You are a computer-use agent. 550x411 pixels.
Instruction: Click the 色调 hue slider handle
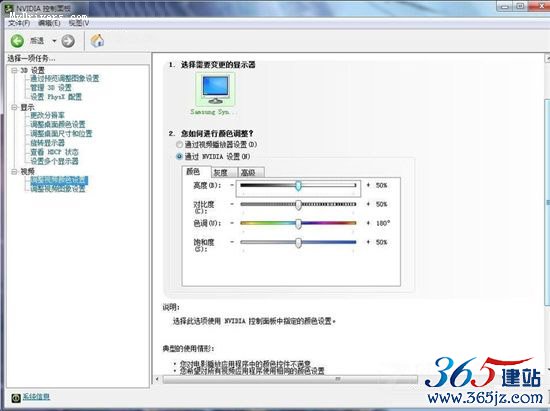coord(298,223)
